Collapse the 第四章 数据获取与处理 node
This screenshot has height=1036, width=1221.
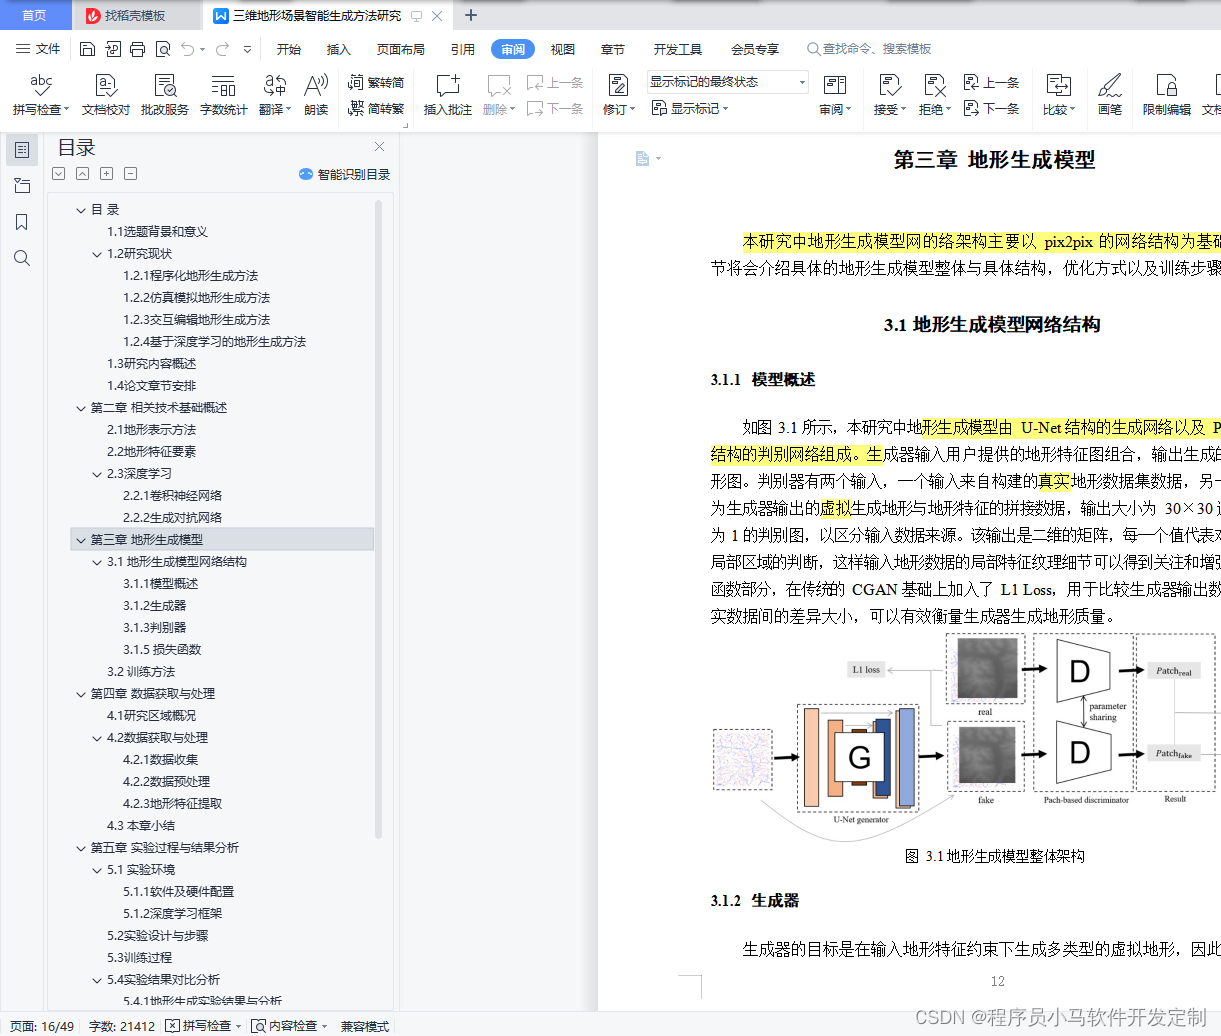(x=81, y=694)
